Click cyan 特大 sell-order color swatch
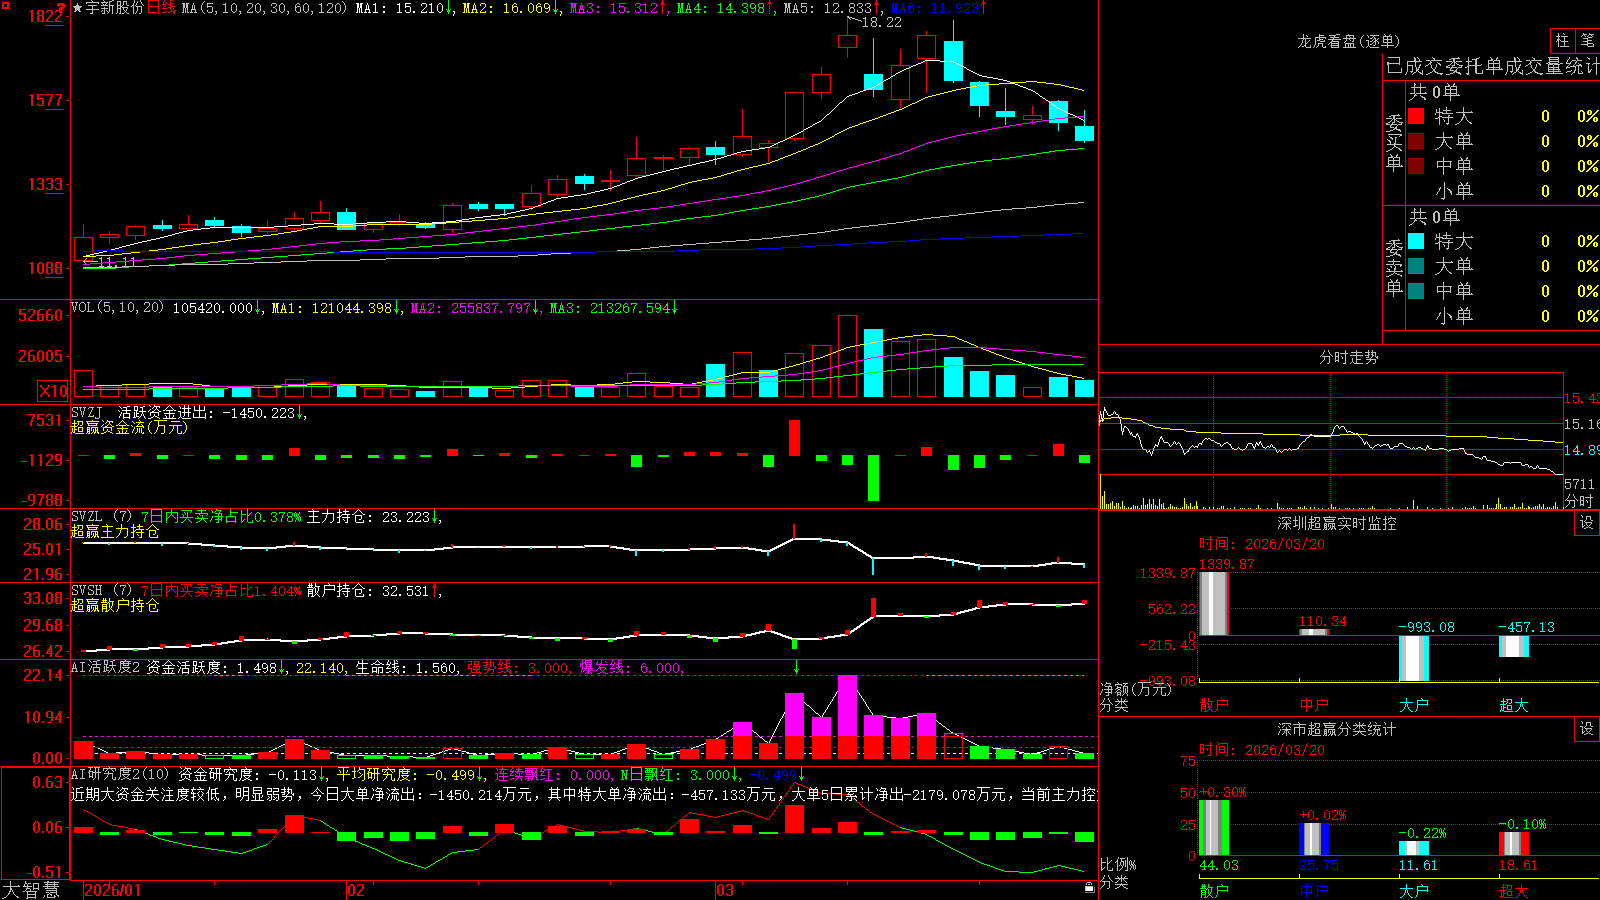This screenshot has height=900, width=1600. (1416, 241)
